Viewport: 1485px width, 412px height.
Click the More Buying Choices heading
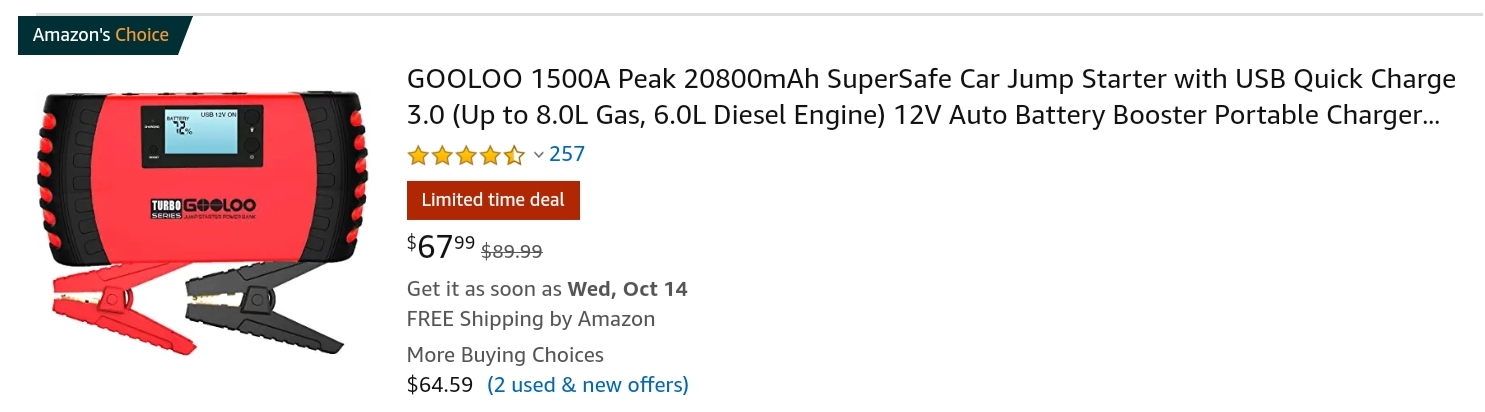click(505, 355)
